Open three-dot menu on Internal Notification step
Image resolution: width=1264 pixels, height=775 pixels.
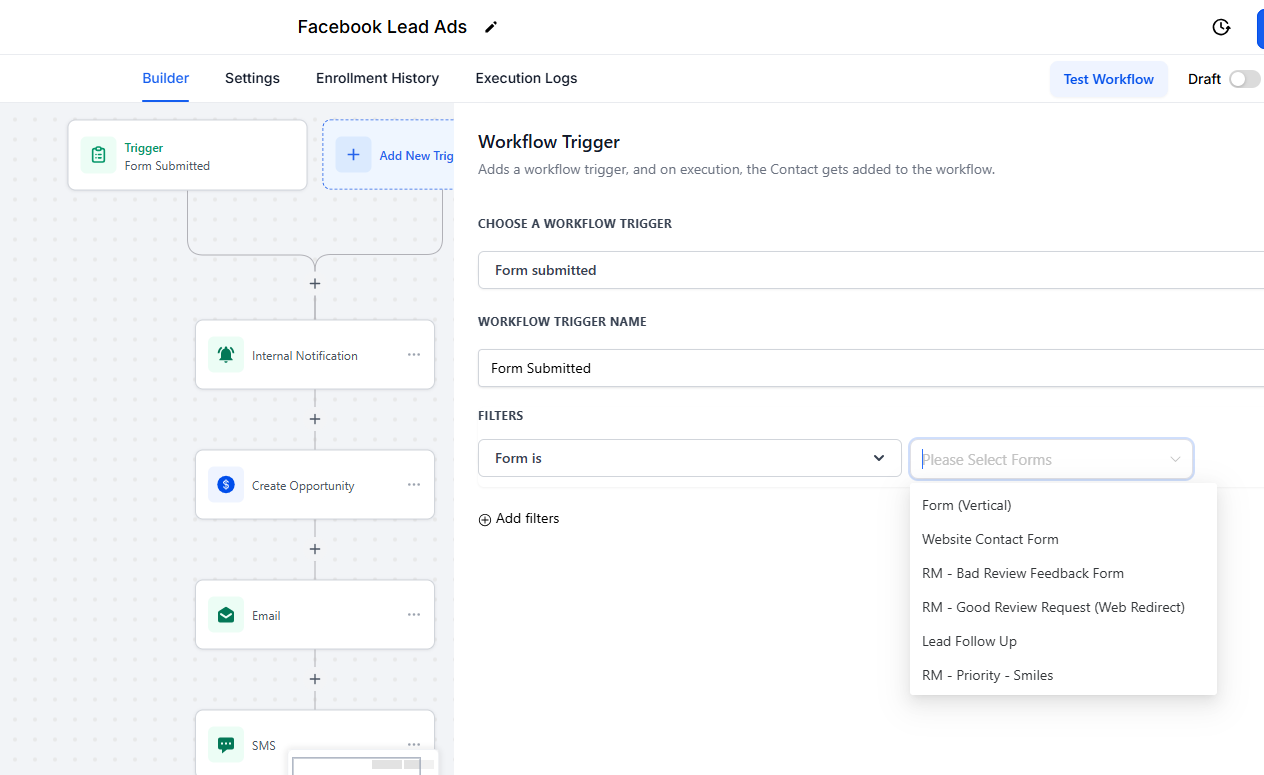(414, 355)
